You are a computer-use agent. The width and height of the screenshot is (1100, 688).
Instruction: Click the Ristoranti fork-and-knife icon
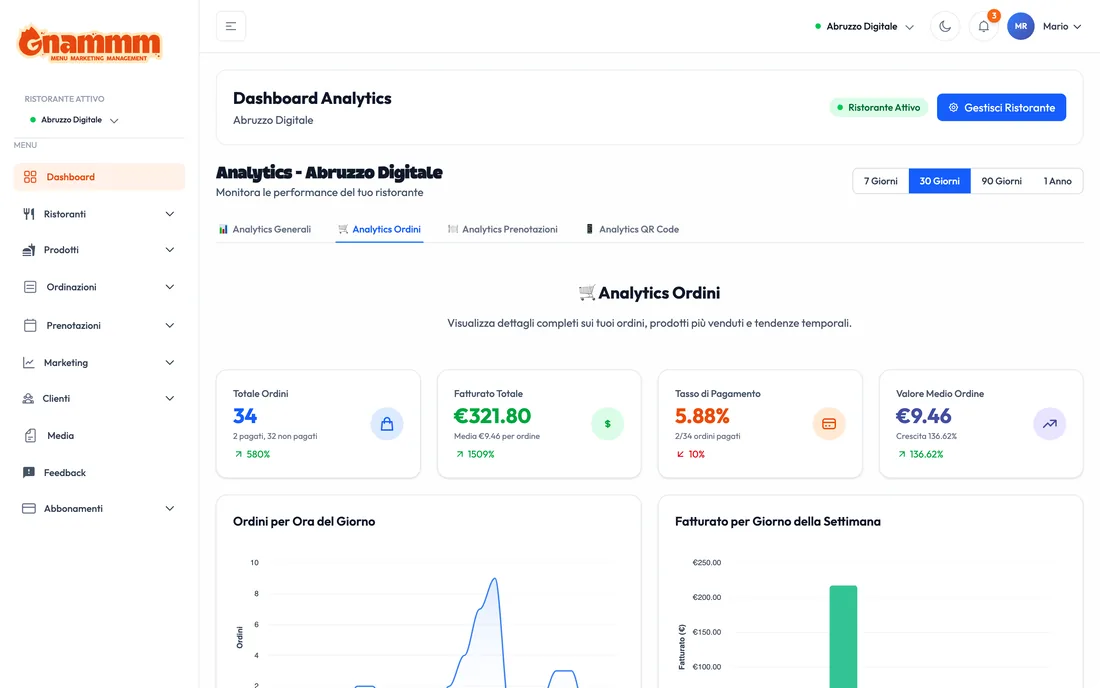29,214
